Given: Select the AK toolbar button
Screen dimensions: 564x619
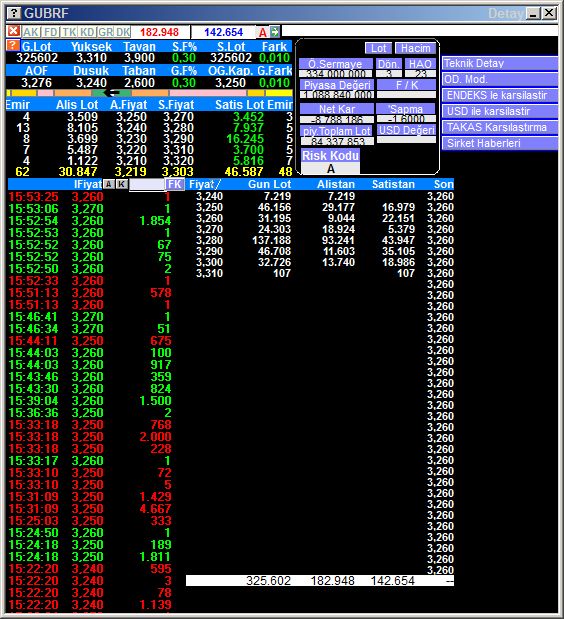Looking at the screenshot, I should click(x=31, y=32).
